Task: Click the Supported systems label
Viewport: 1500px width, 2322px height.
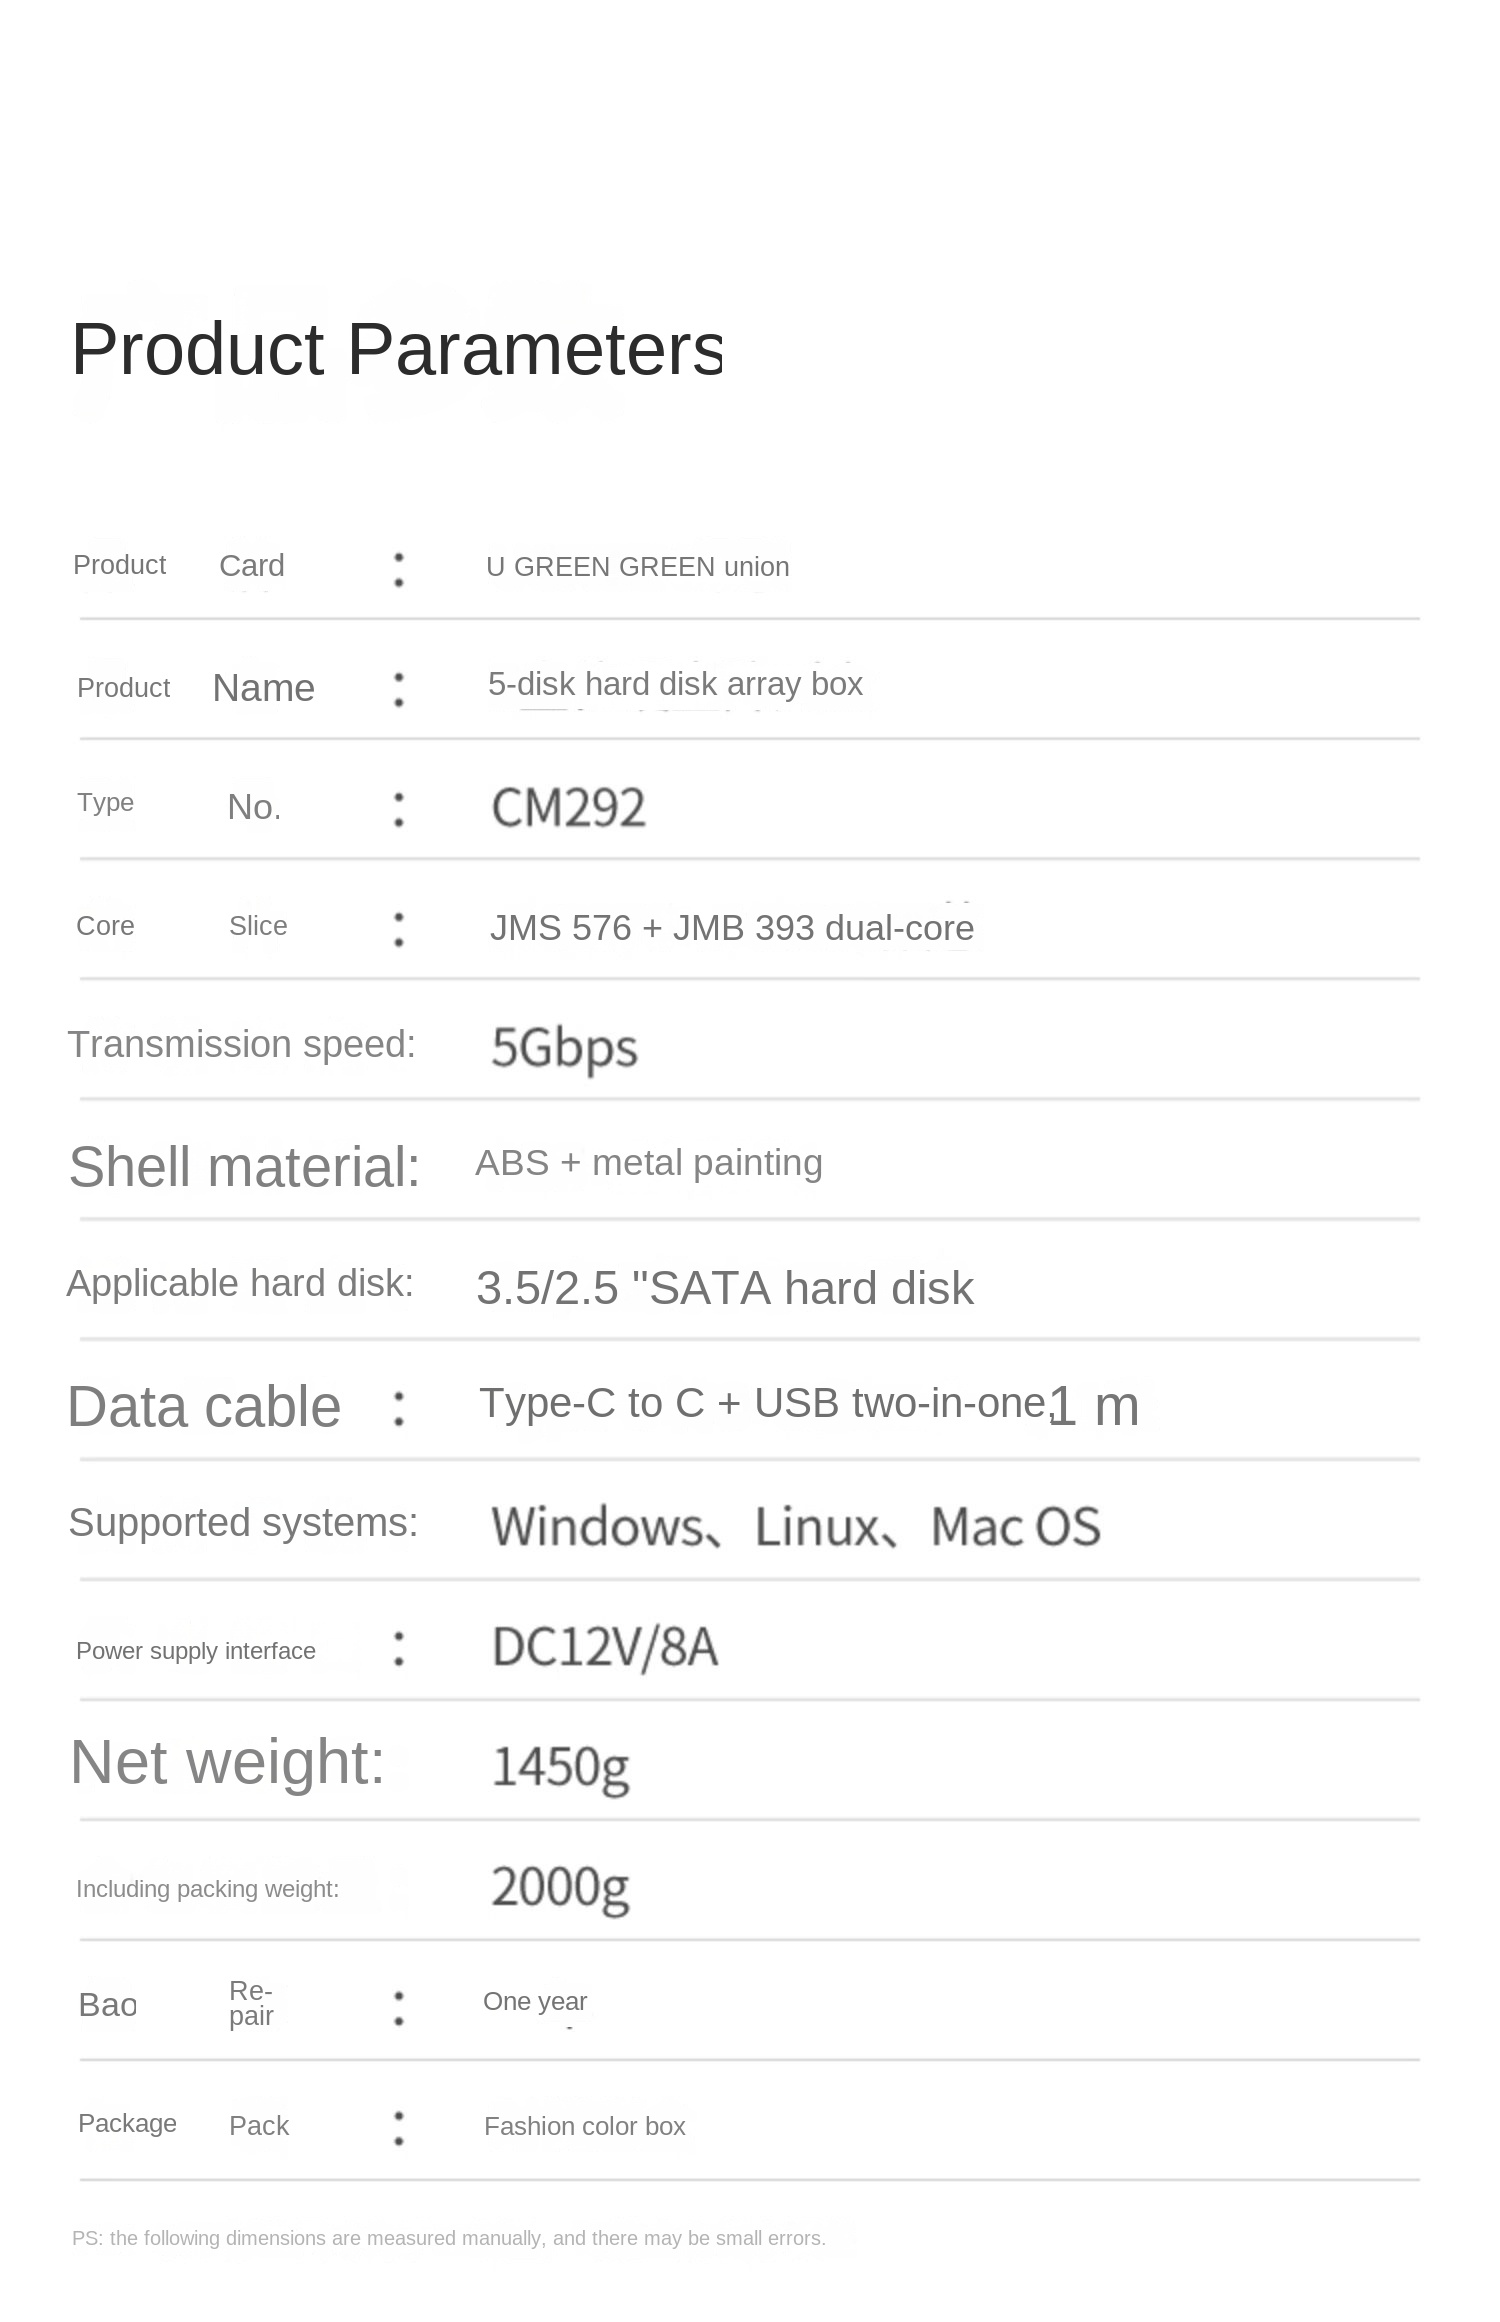Action: tap(243, 1523)
